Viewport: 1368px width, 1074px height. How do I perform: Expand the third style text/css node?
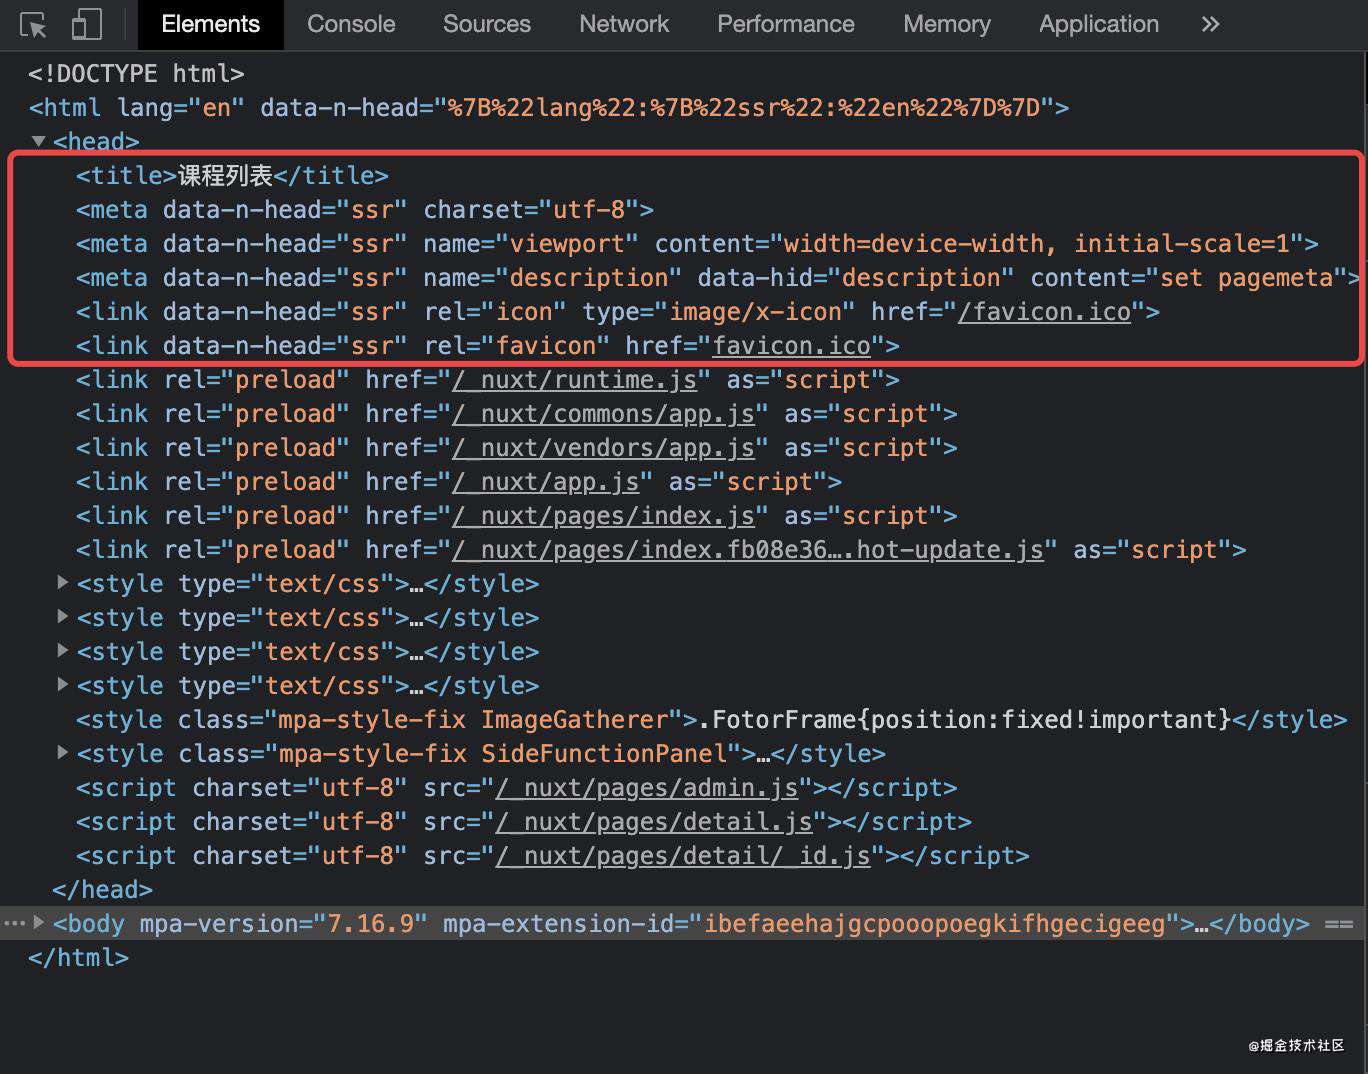pos(63,650)
